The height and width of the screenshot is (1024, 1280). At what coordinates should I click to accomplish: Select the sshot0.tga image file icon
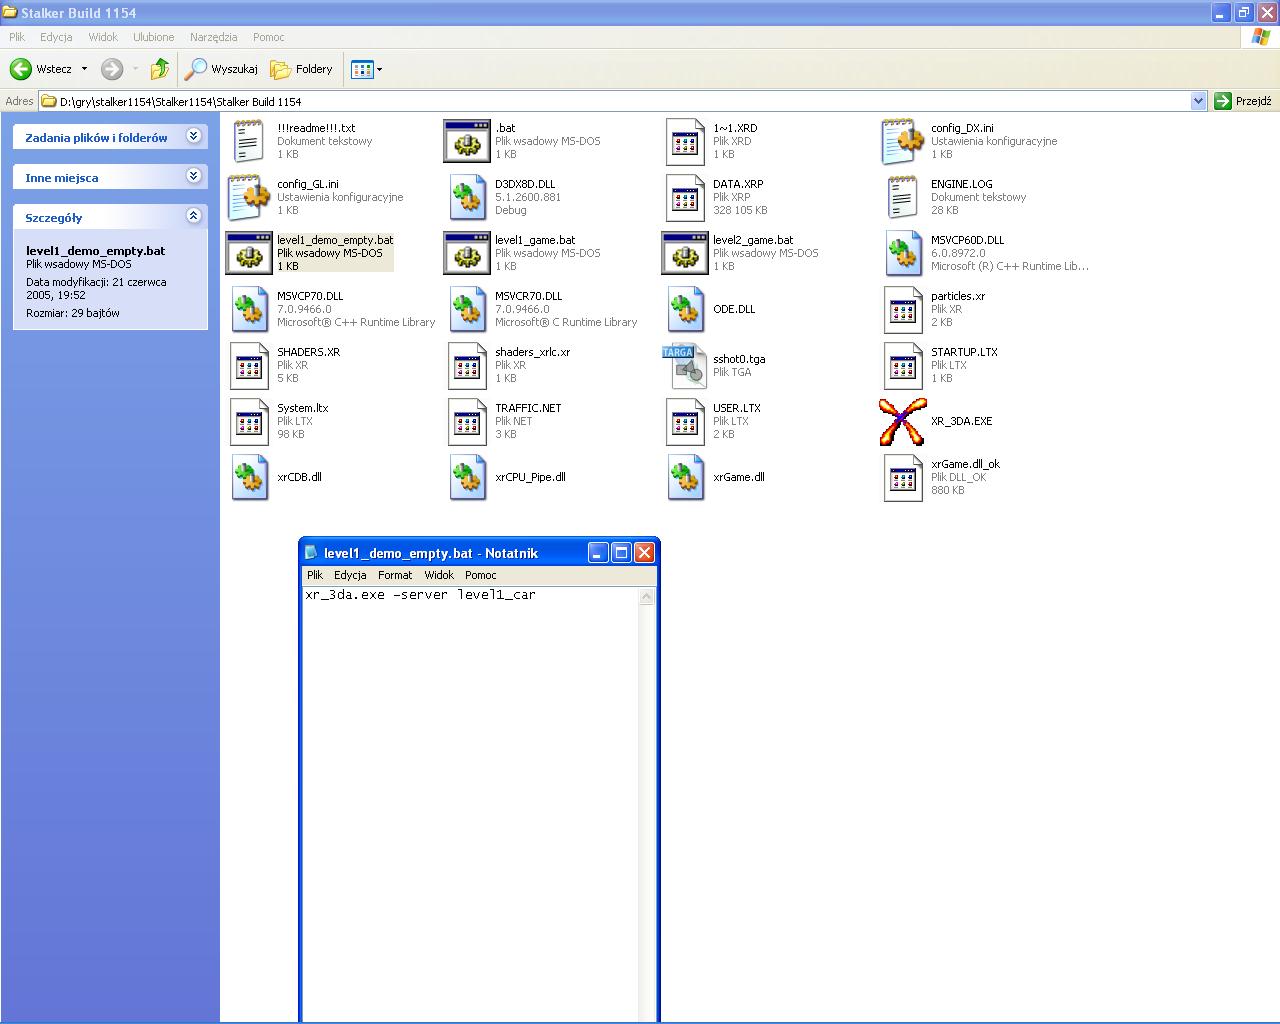tap(684, 365)
